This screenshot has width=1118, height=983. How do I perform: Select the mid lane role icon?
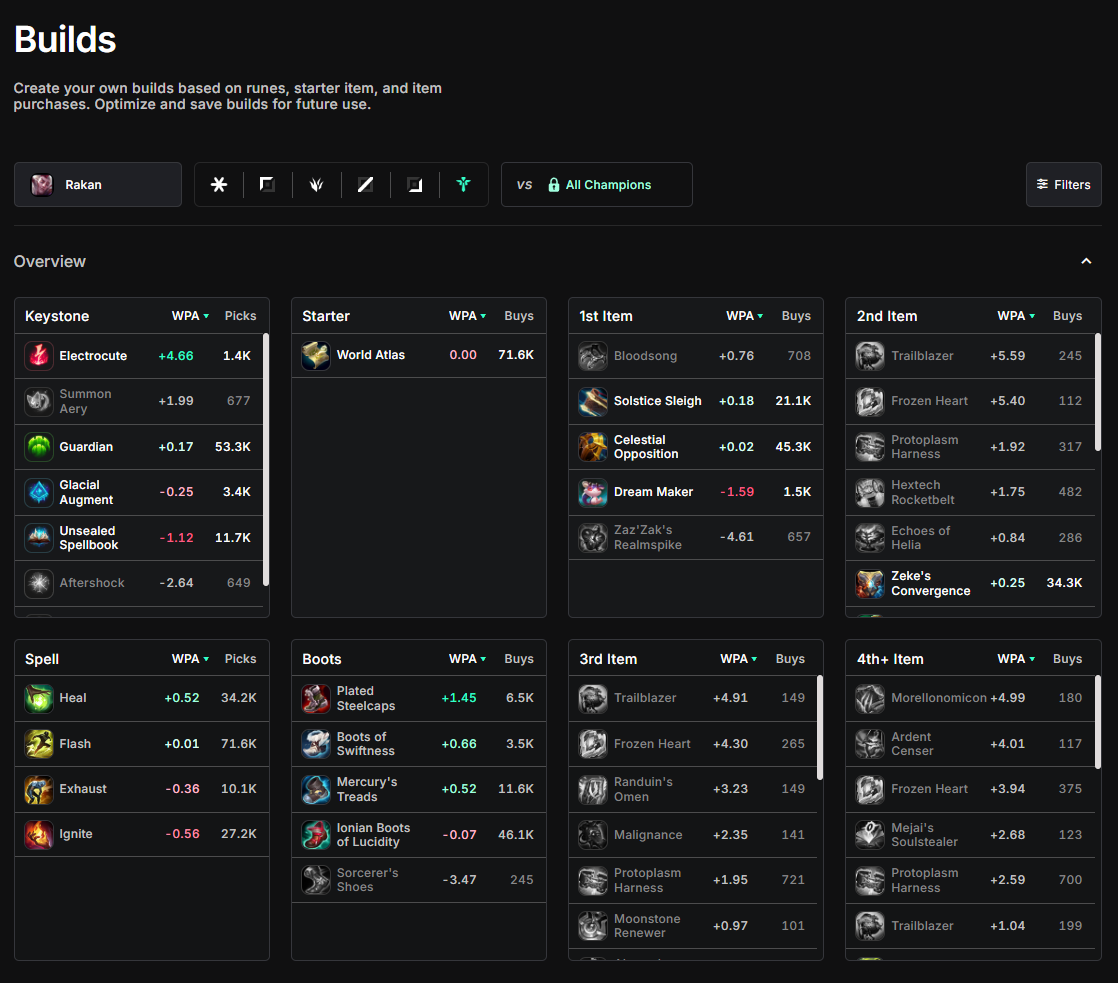365,185
